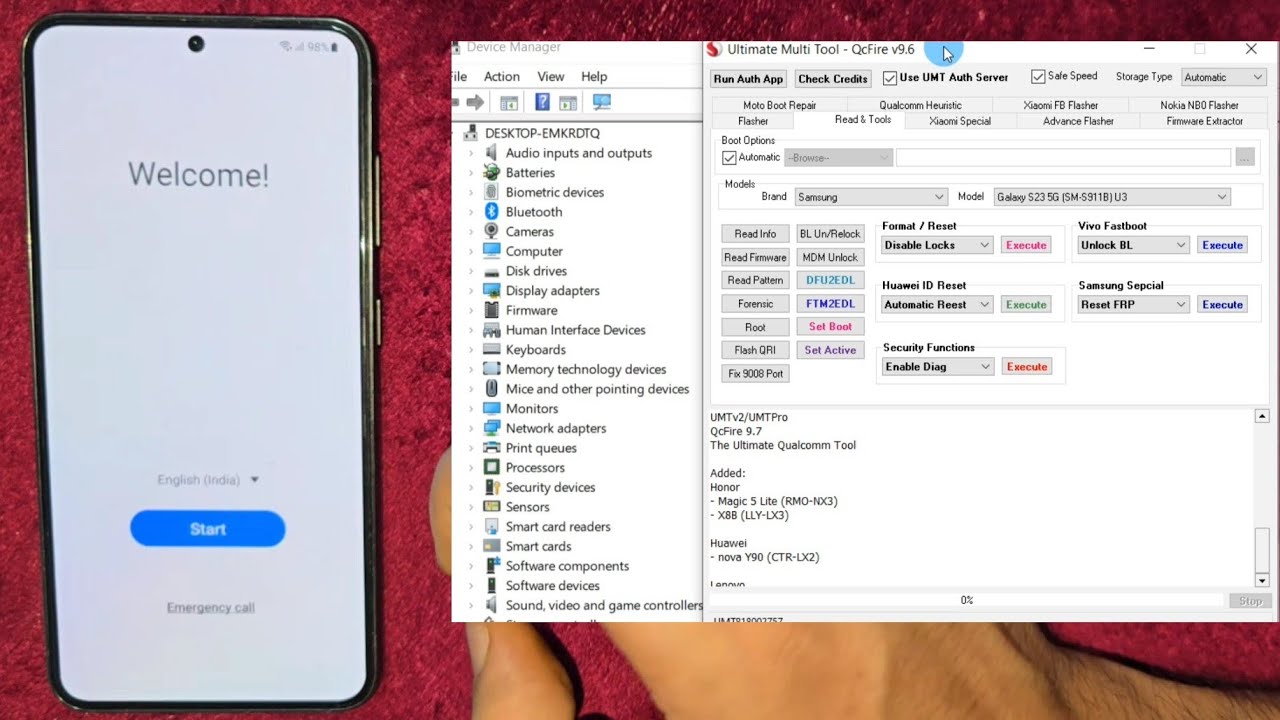Click the forward arrow in Device Manager toolbar
1280x720 pixels.
(x=475, y=102)
